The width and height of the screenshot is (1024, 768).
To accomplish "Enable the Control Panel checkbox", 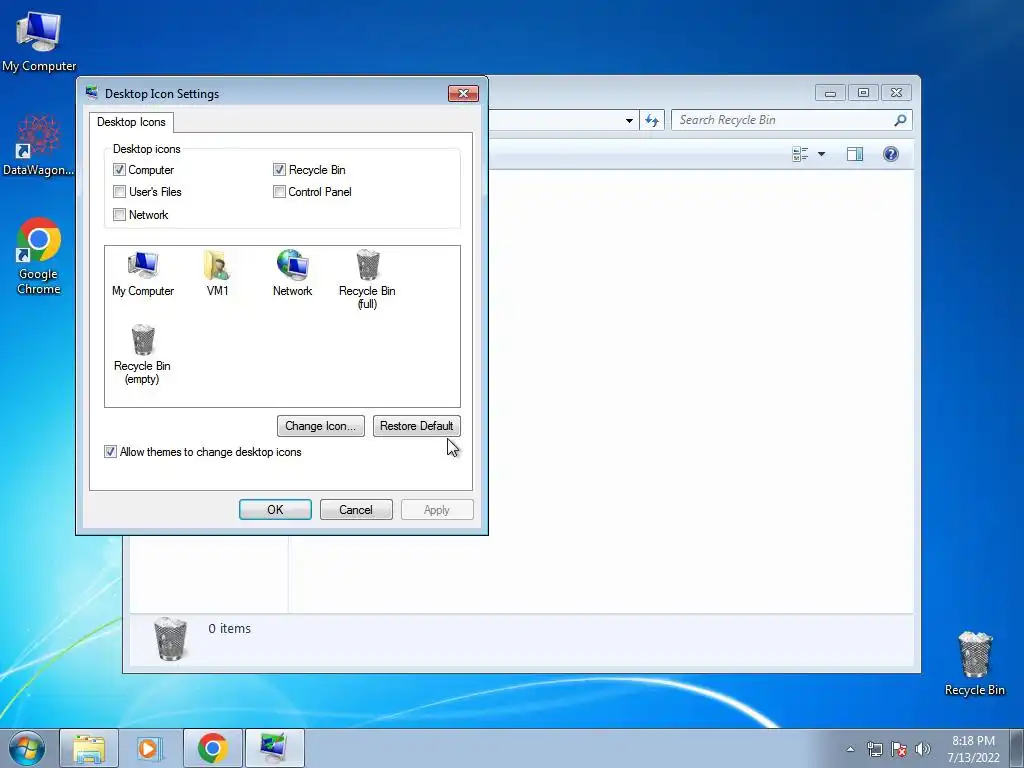I will [x=280, y=192].
